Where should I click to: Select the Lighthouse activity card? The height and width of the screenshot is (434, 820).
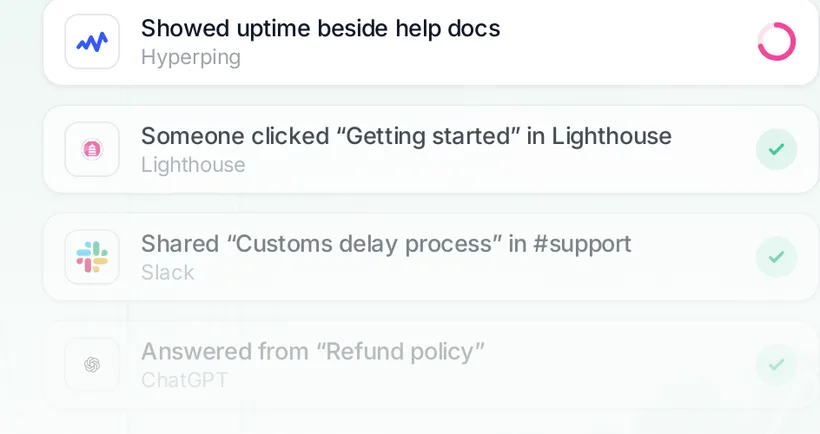click(x=430, y=150)
